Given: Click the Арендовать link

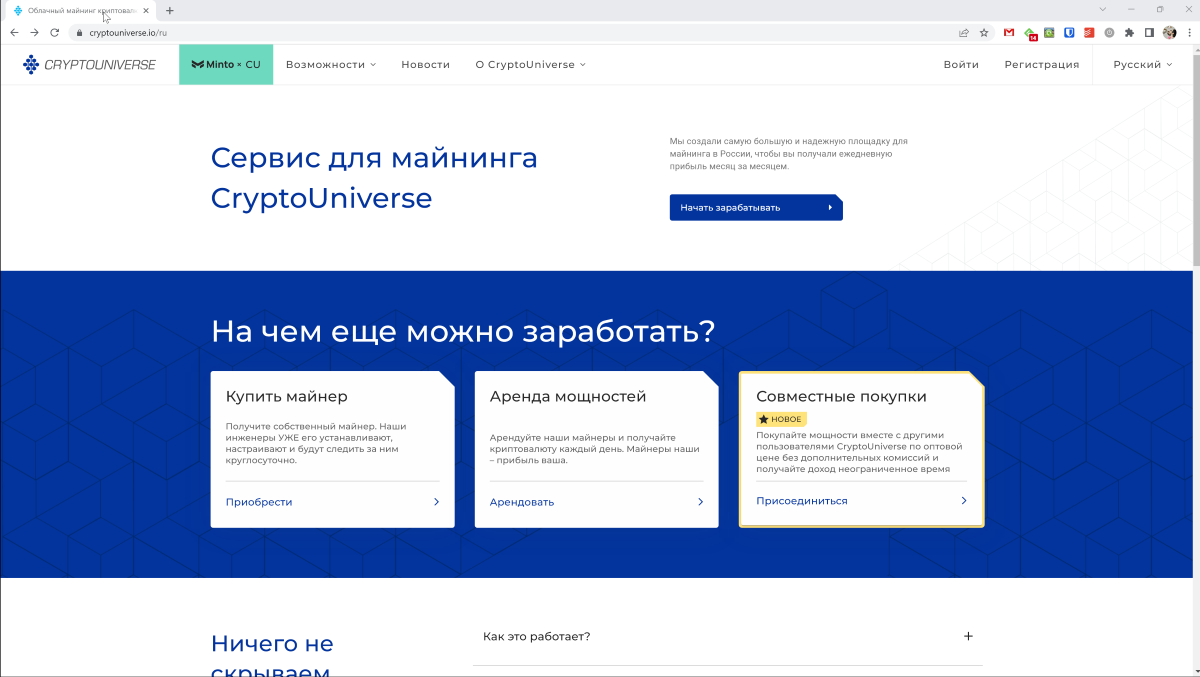Looking at the screenshot, I should (x=522, y=502).
